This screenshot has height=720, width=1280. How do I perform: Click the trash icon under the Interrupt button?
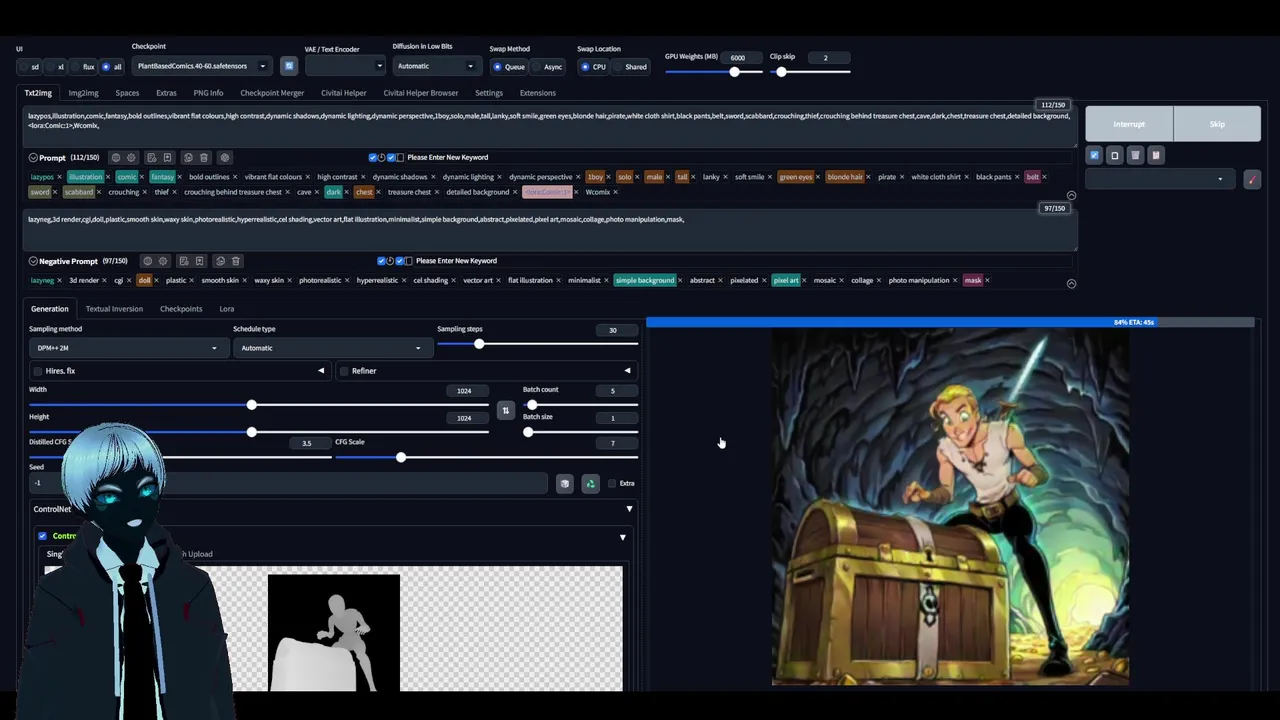(x=1135, y=155)
